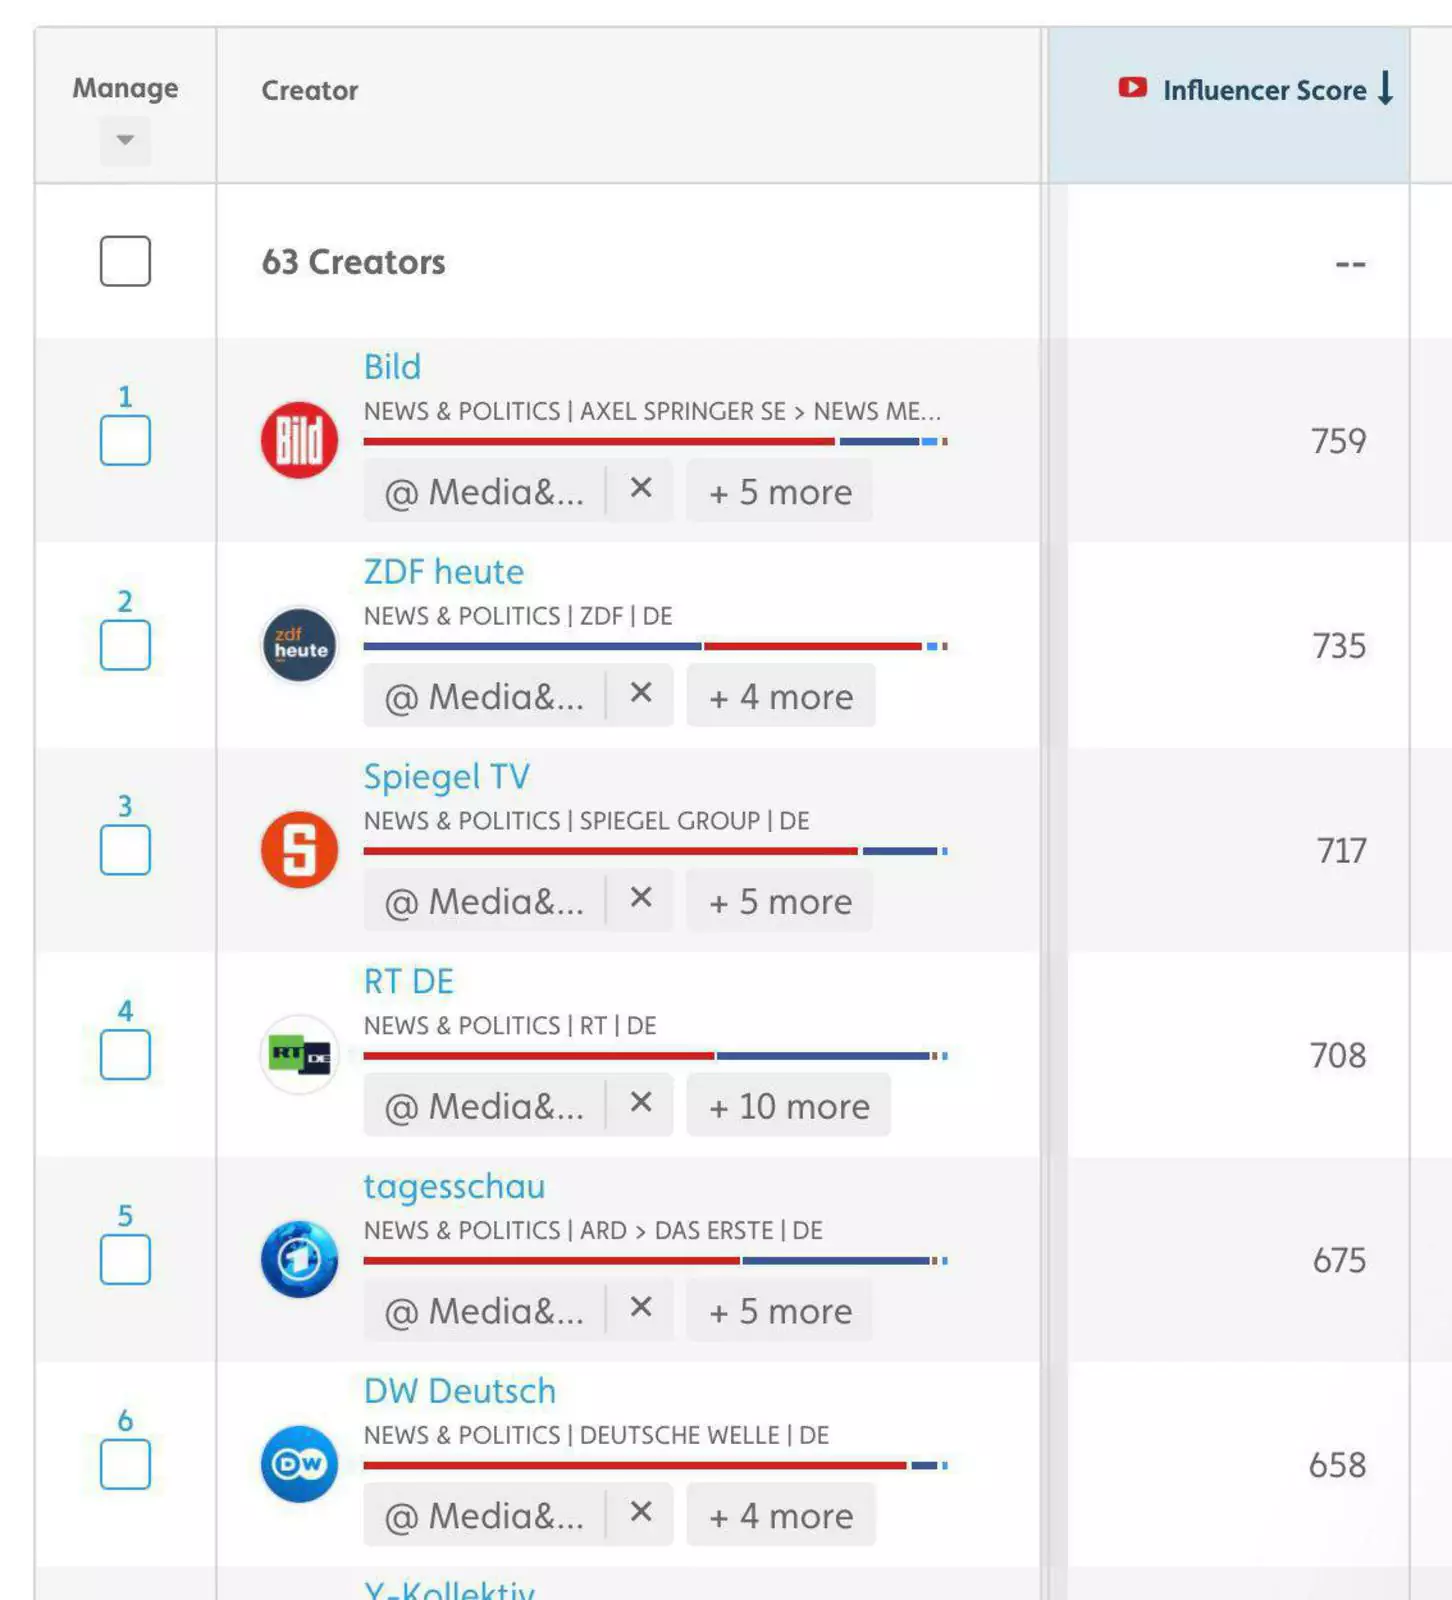This screenshot has height=1600, width=1452.
Task: Remove the Media tag from the Bild row
Action: (641, 489)
